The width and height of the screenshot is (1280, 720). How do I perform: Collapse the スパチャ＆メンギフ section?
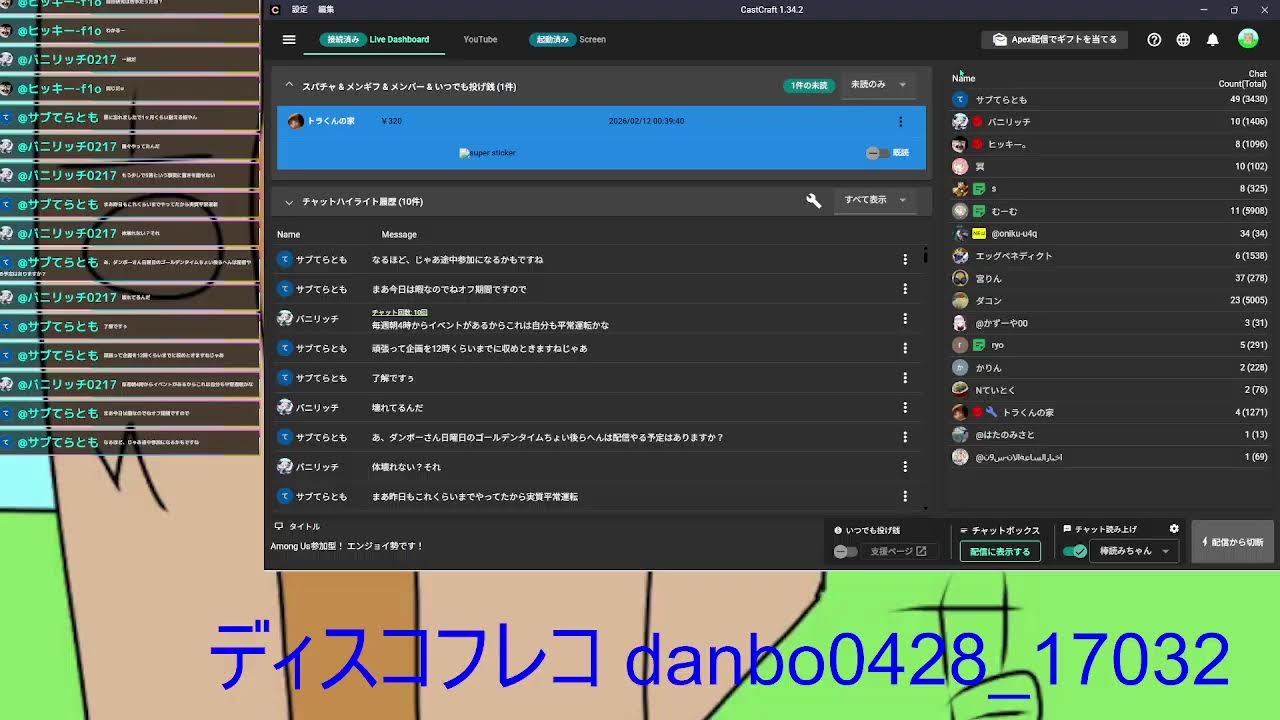pos(289,86)
